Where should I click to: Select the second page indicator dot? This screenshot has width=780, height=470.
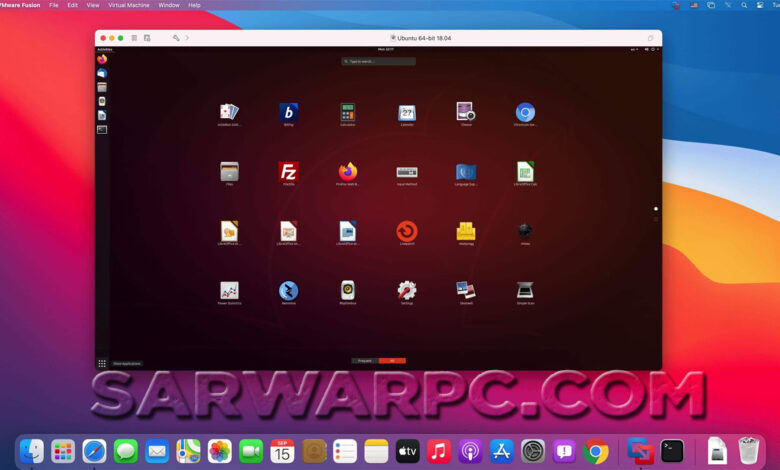tap(656, 219)
